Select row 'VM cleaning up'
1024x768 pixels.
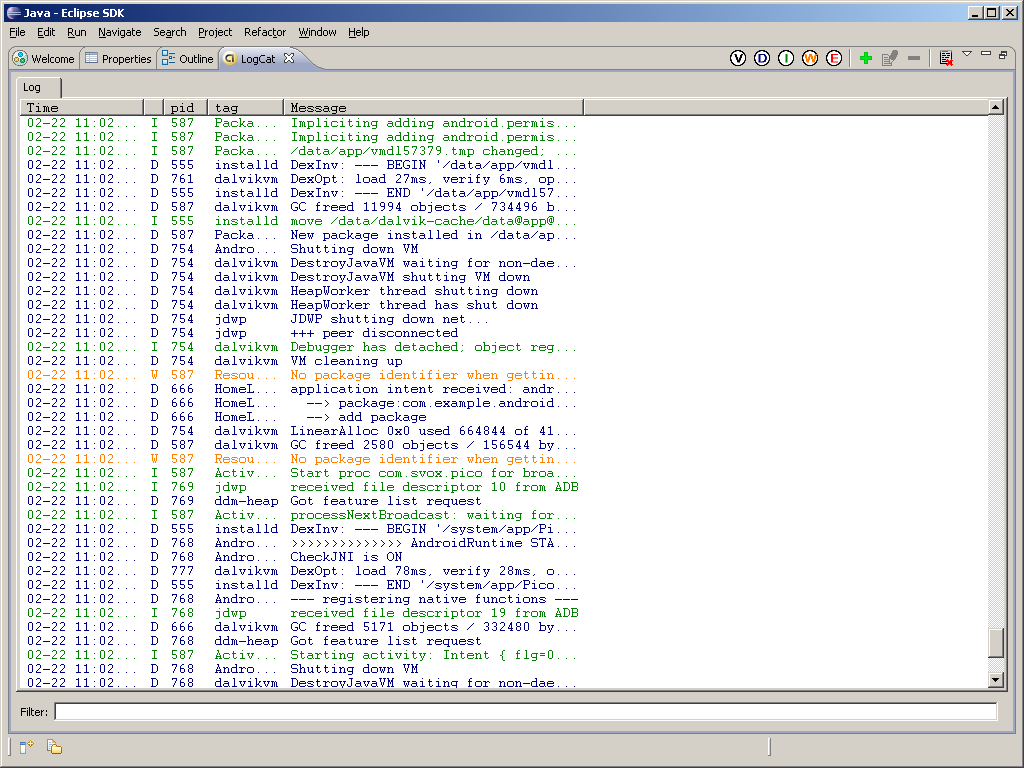click(x=503, y=361)
